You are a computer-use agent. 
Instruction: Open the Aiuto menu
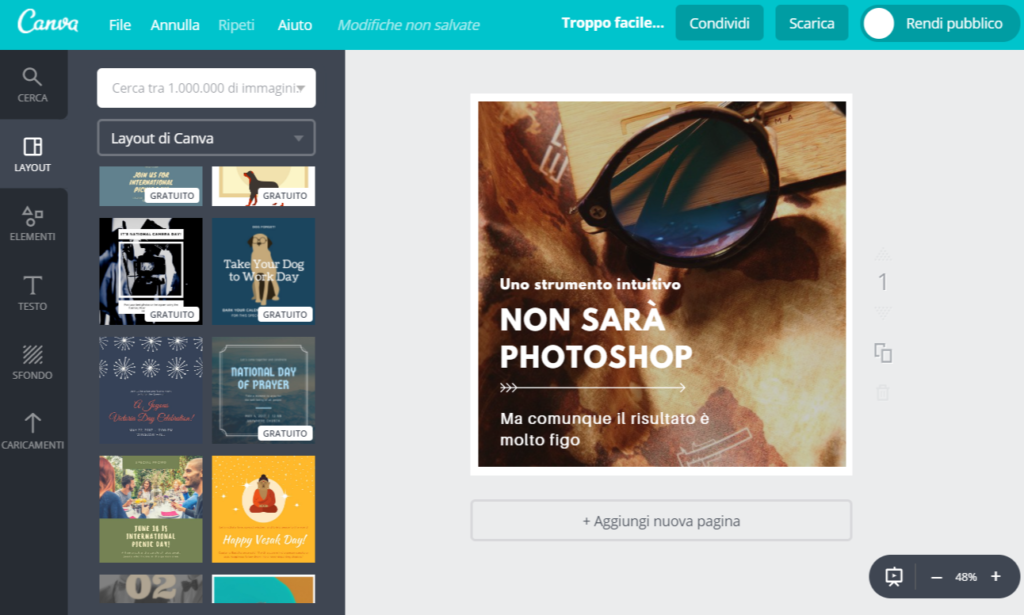[x=294, y=25]
